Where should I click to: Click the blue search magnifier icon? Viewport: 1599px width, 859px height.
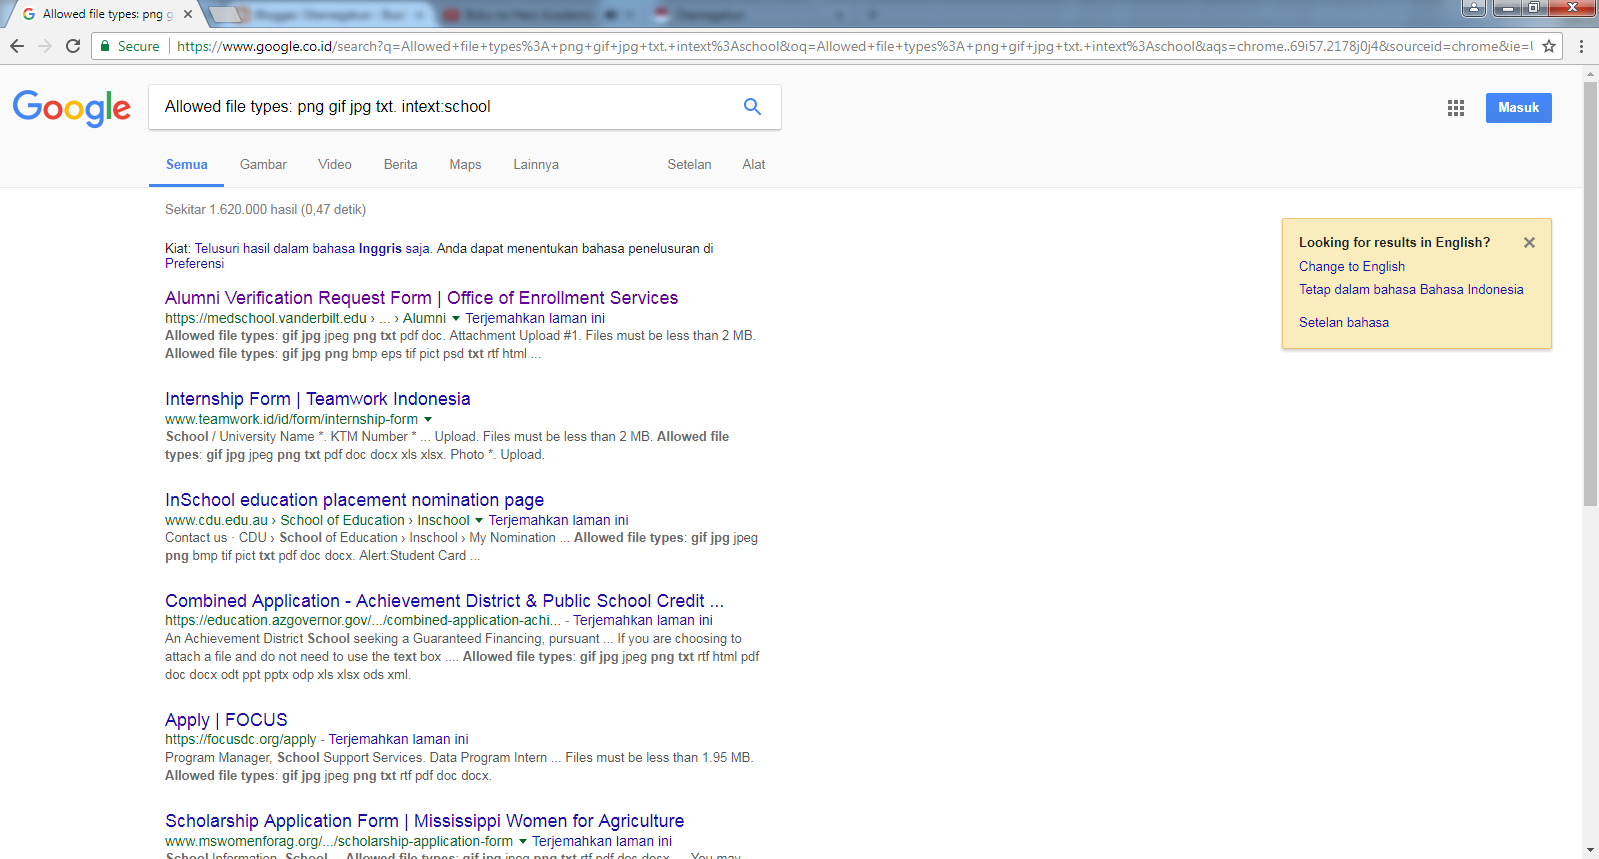752,107
